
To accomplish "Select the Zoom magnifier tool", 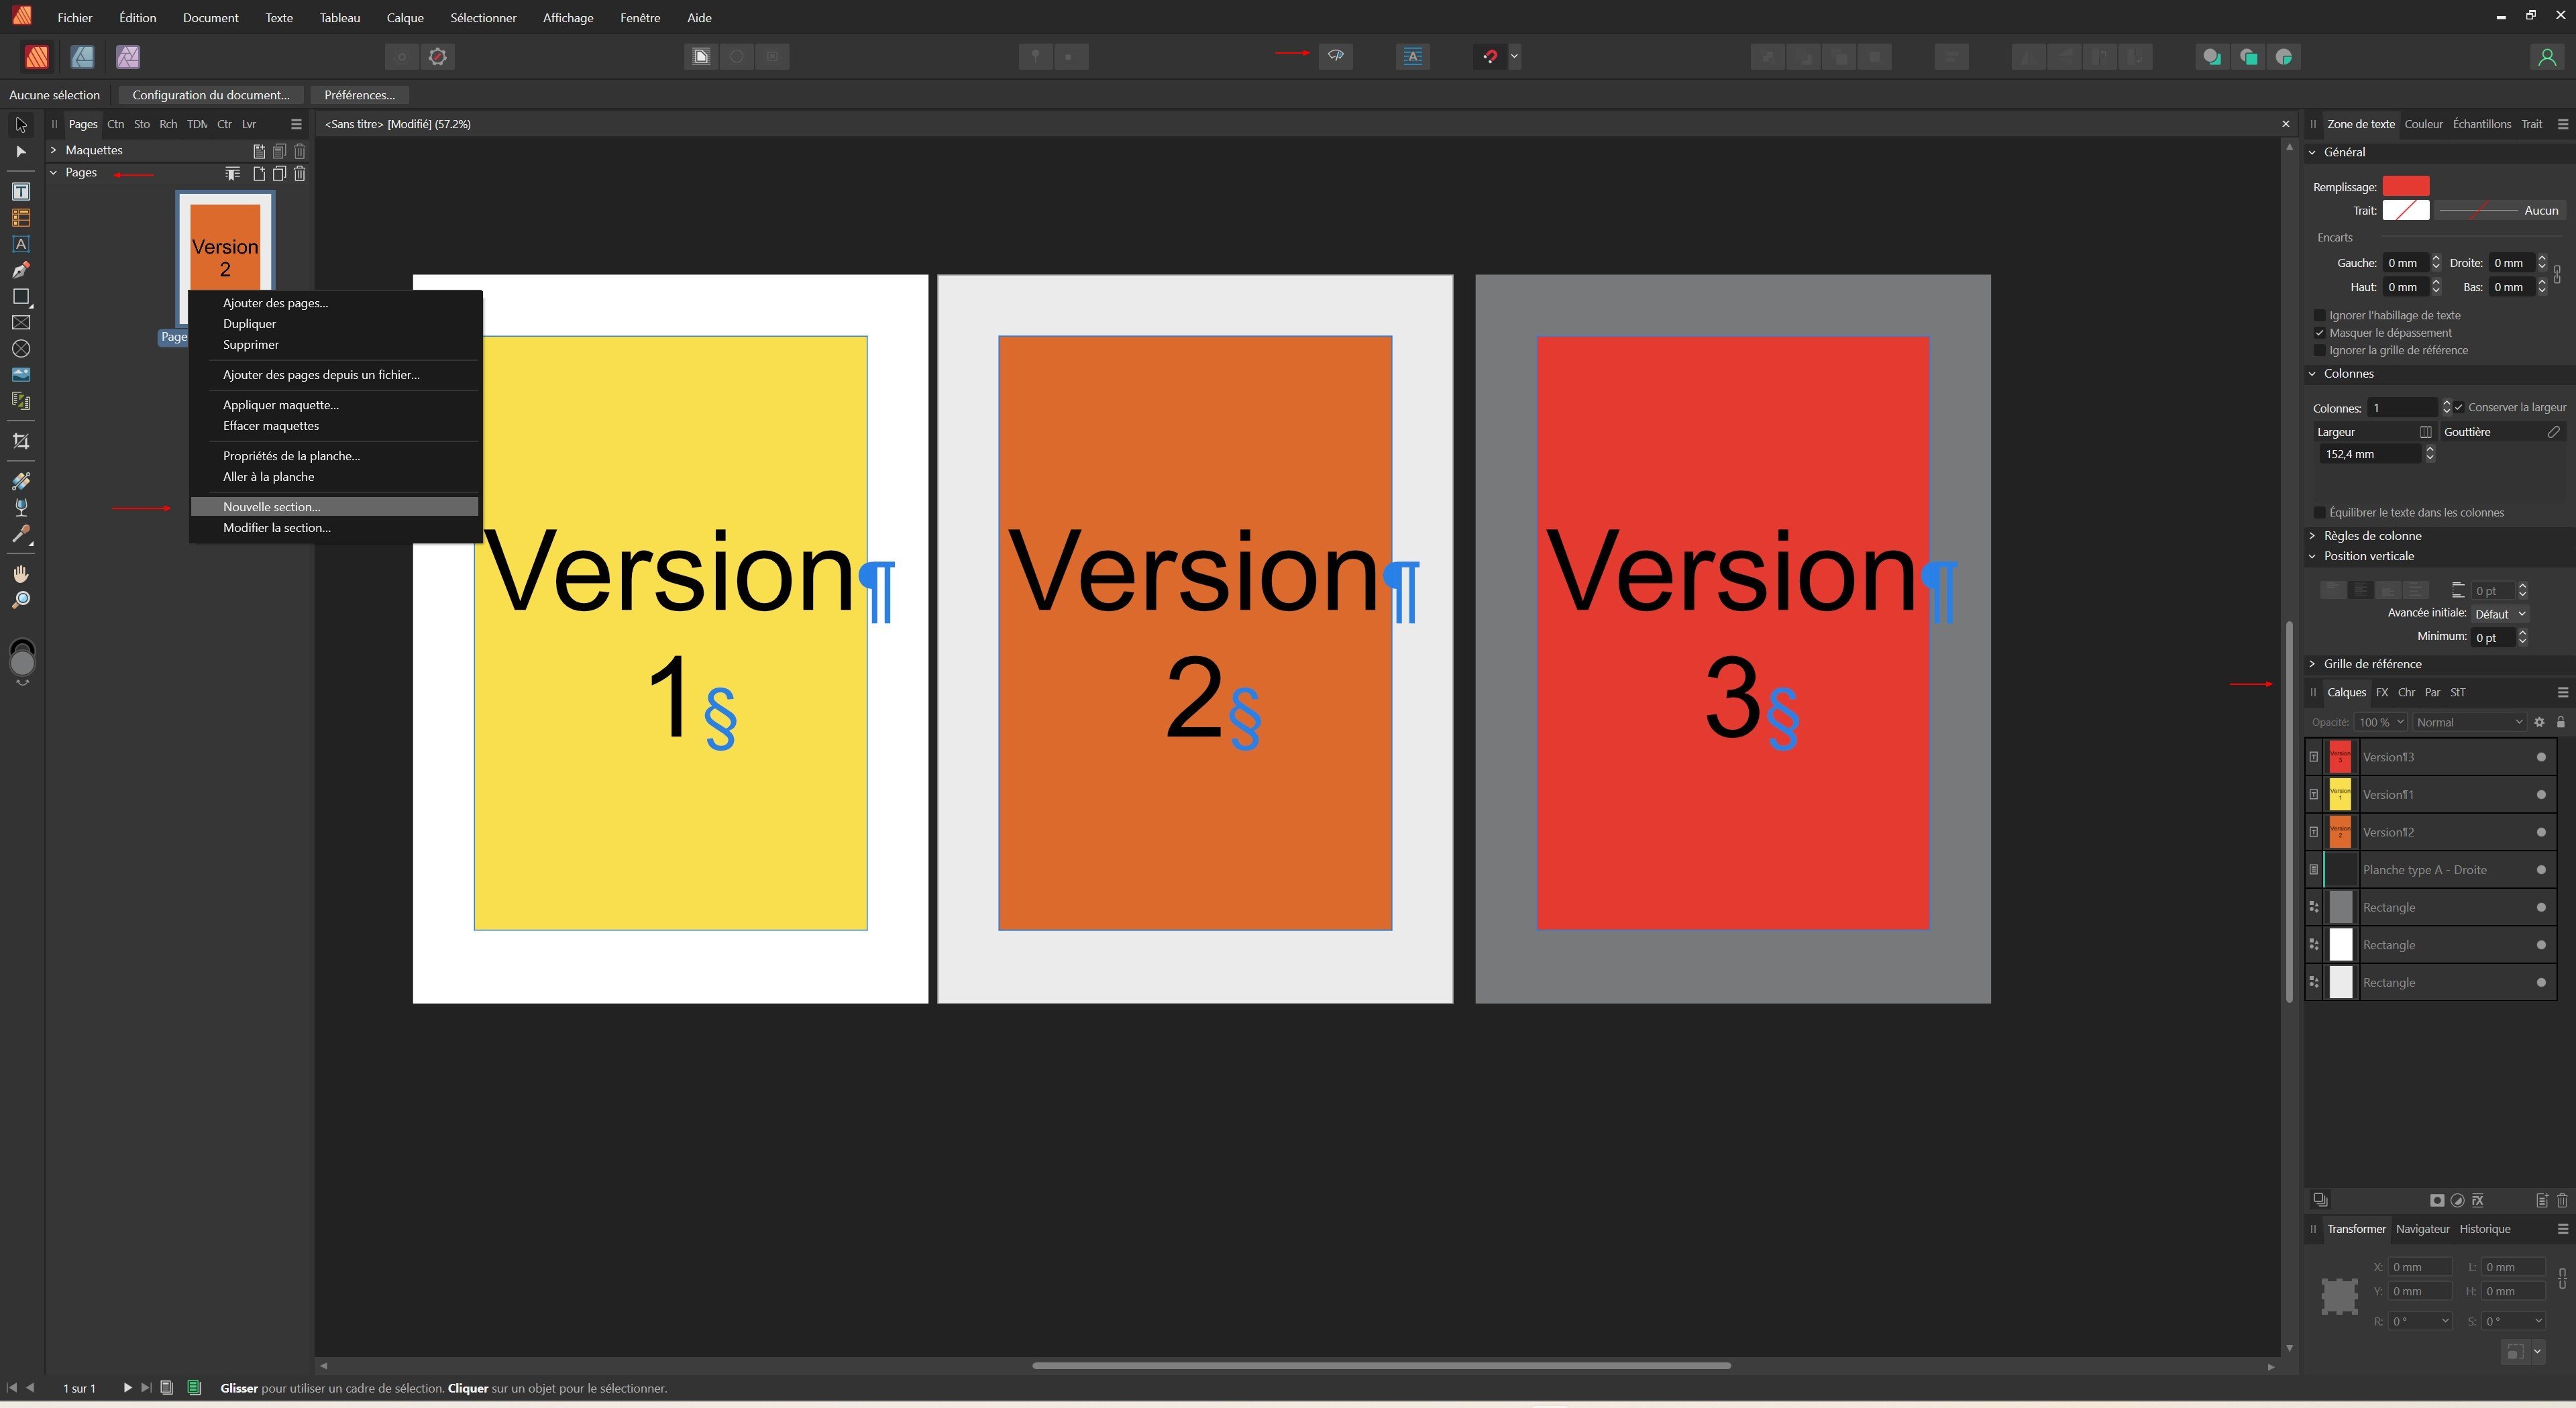I will click(21, 600).
